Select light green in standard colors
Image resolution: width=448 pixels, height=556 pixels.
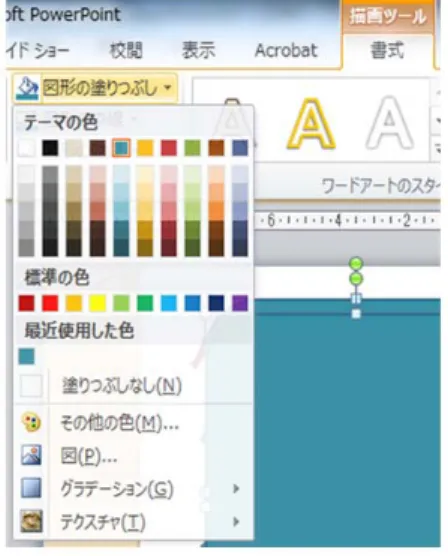[x=121, y=304]
